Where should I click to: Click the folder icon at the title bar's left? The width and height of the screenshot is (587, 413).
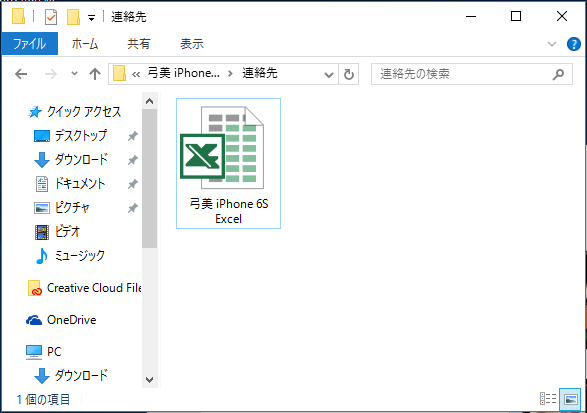coord(18,17)
